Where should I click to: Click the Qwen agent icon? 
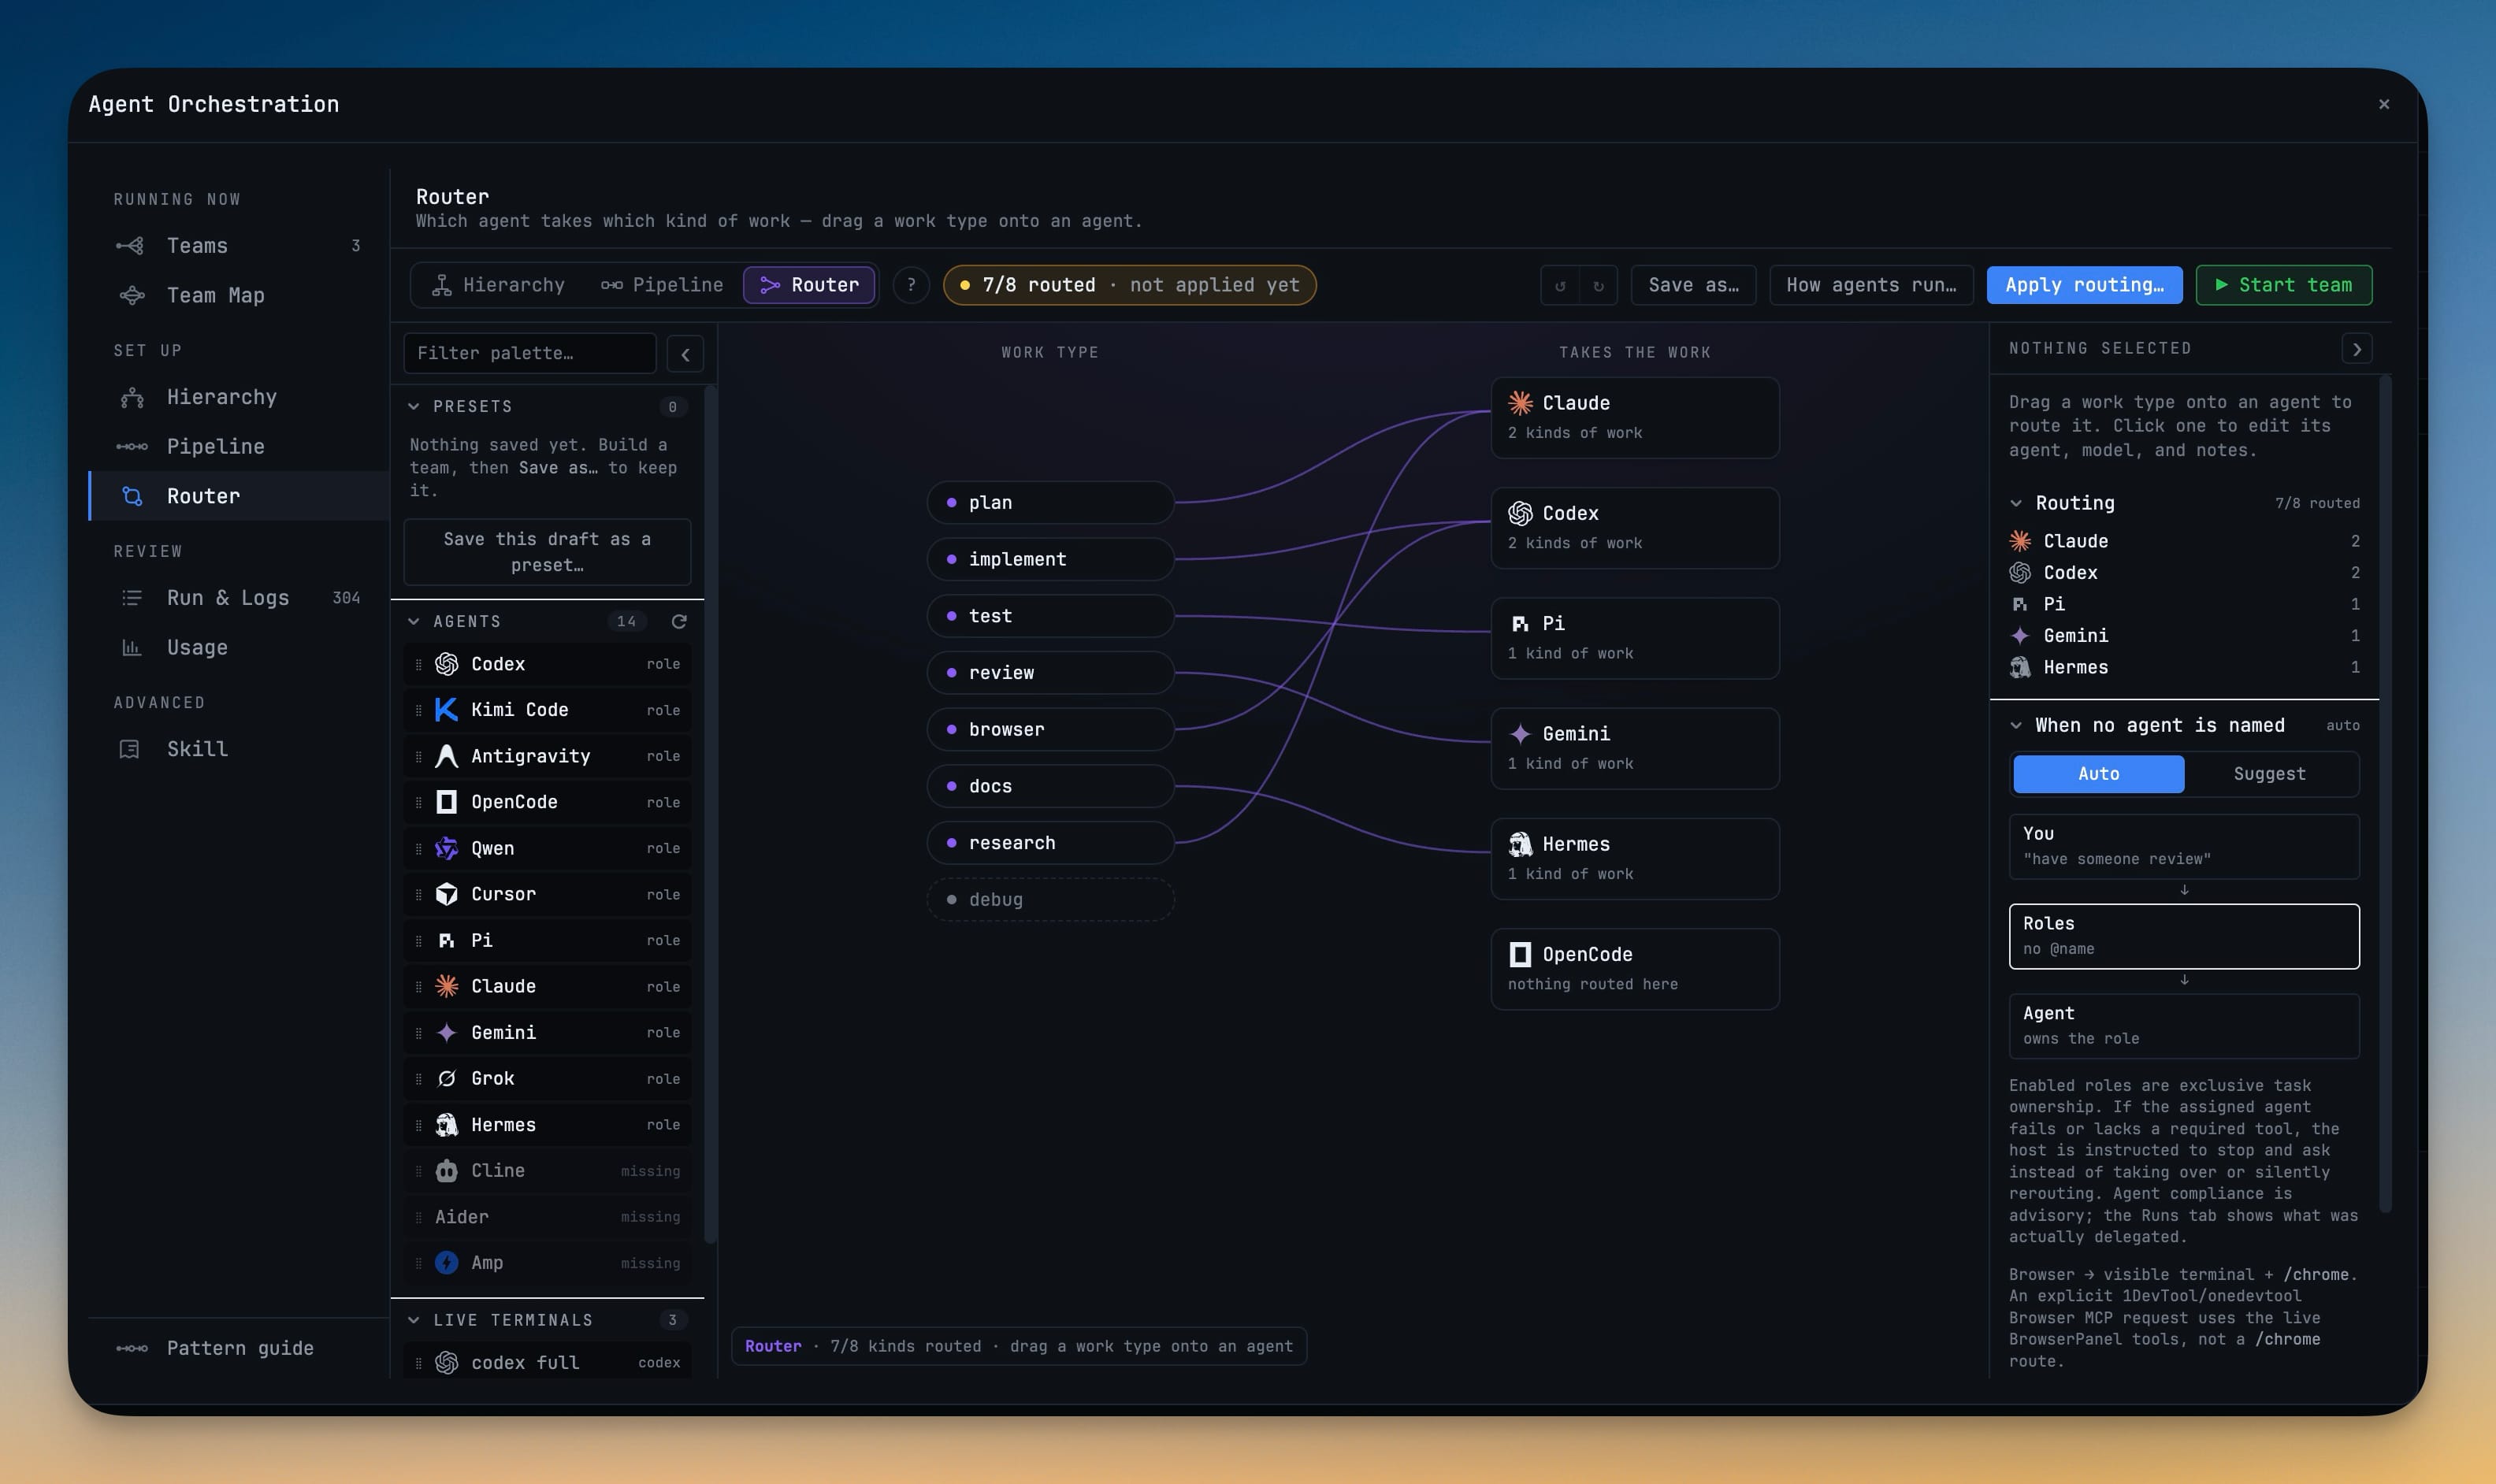pyautogui.click(x=446, y=848)
